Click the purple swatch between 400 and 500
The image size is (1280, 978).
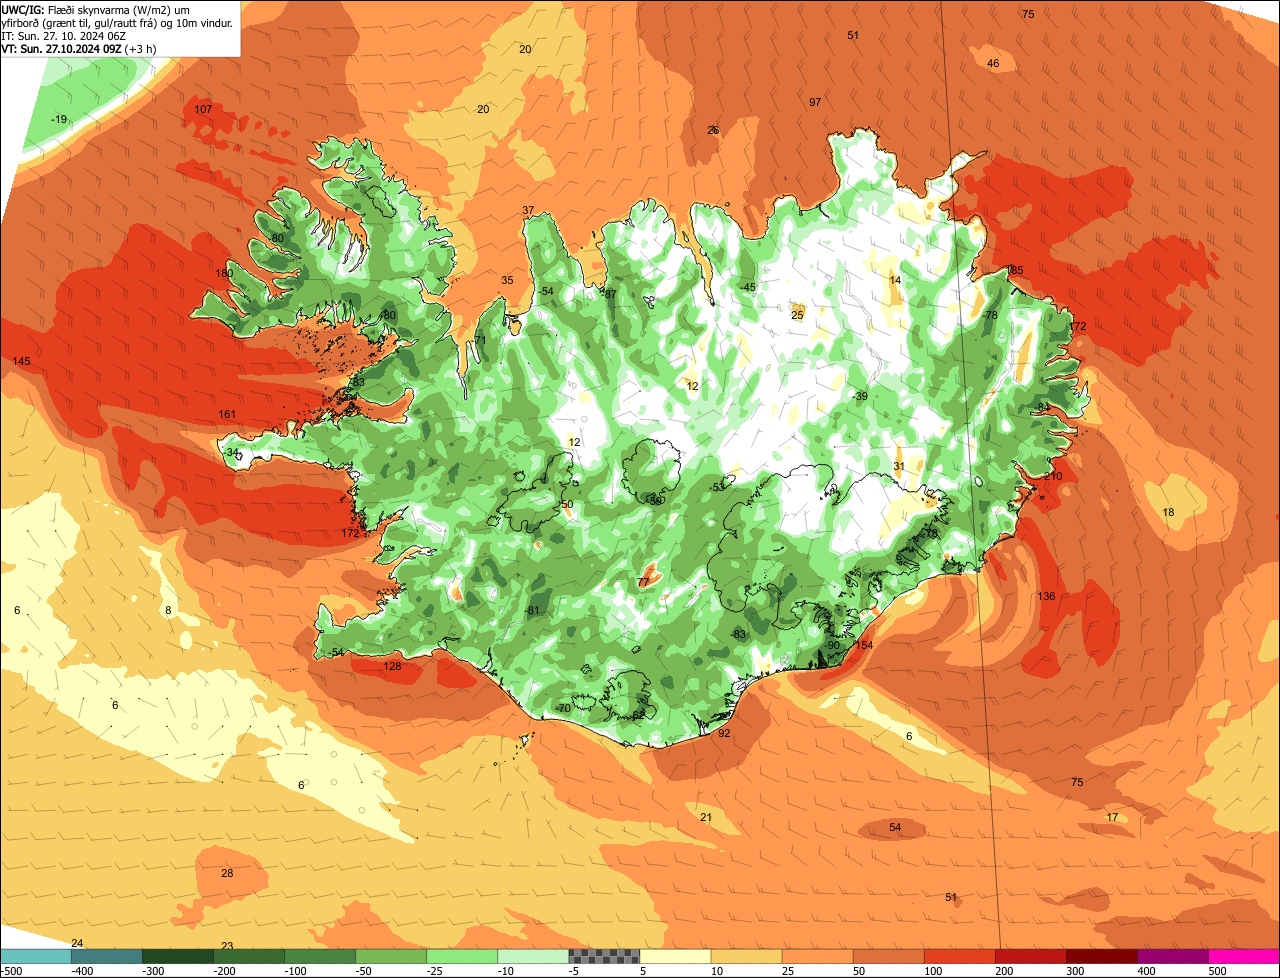click(1172, 956)
